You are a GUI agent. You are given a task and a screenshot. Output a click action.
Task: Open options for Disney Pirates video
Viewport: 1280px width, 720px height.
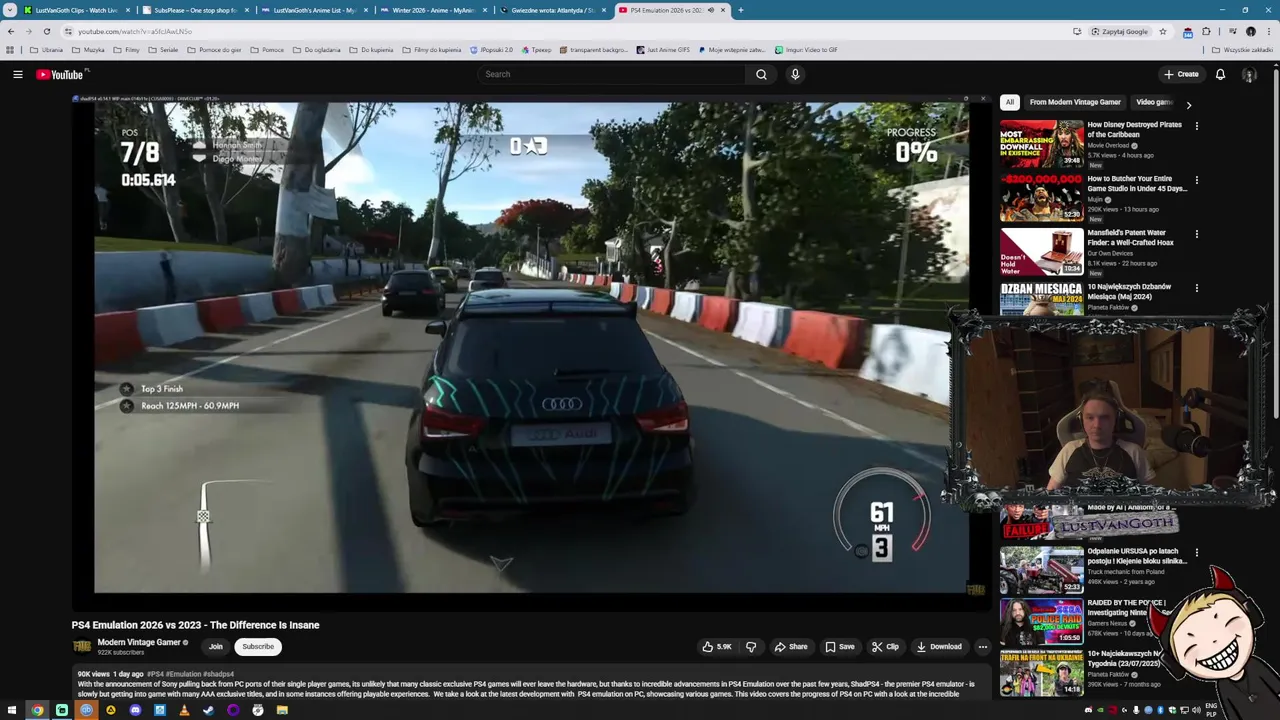[x=1196, y=126]
